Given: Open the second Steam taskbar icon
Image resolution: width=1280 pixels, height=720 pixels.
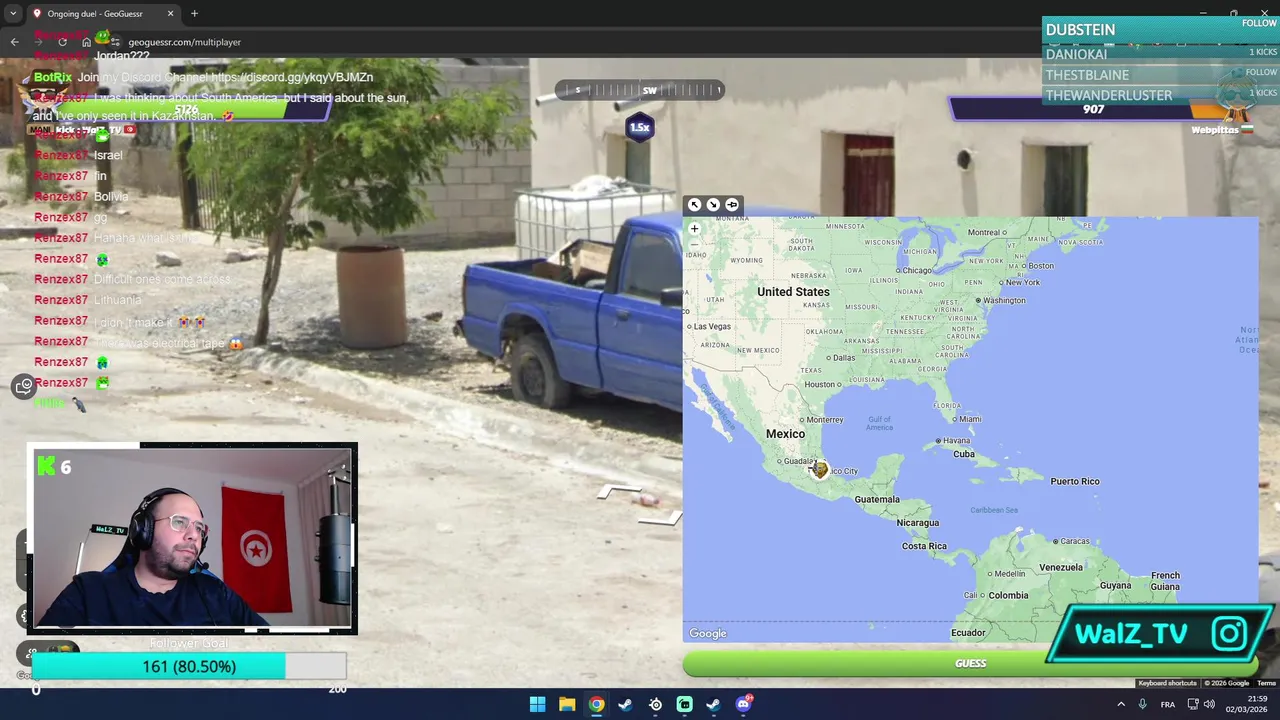Looking at the screenshot, I should click(713, 704).
